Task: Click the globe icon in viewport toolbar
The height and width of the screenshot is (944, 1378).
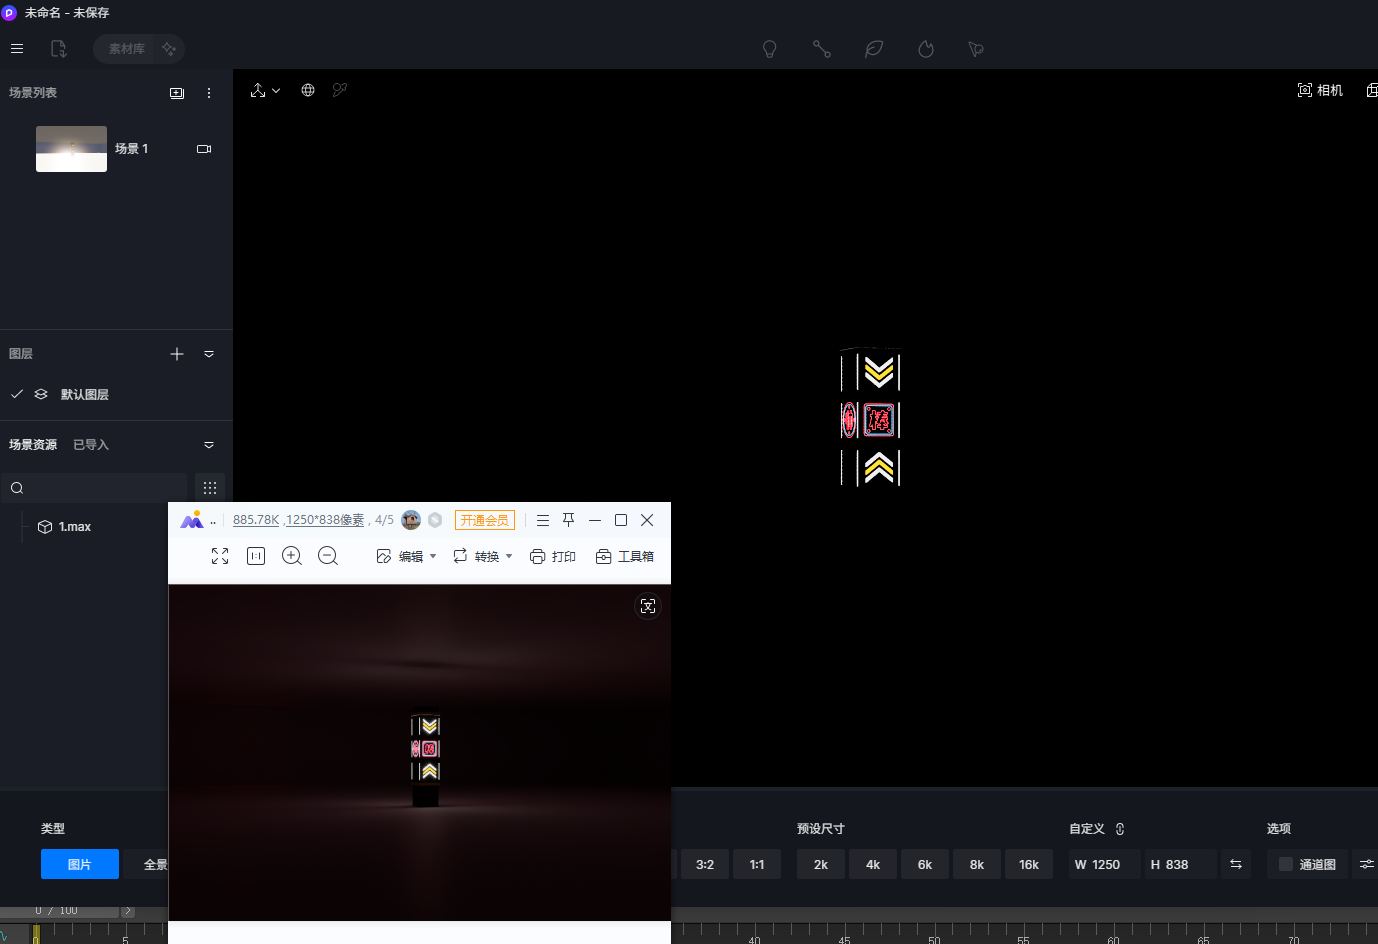Action: point(308,90)
